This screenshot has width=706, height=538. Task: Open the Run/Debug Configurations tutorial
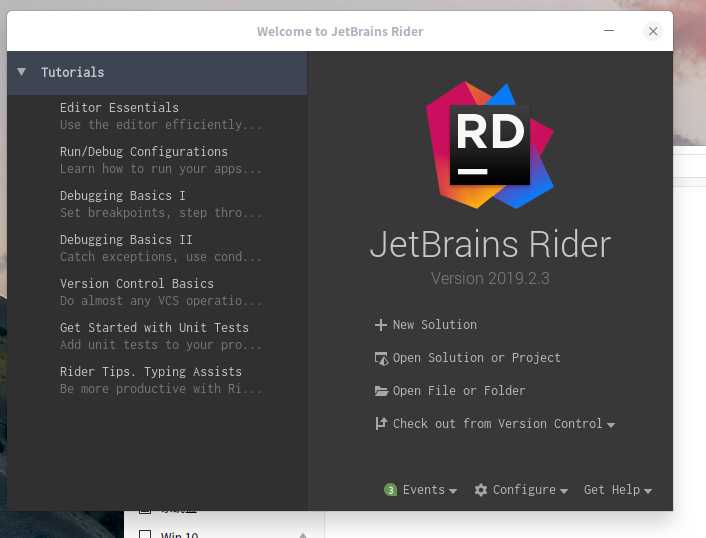click(144, 152)
